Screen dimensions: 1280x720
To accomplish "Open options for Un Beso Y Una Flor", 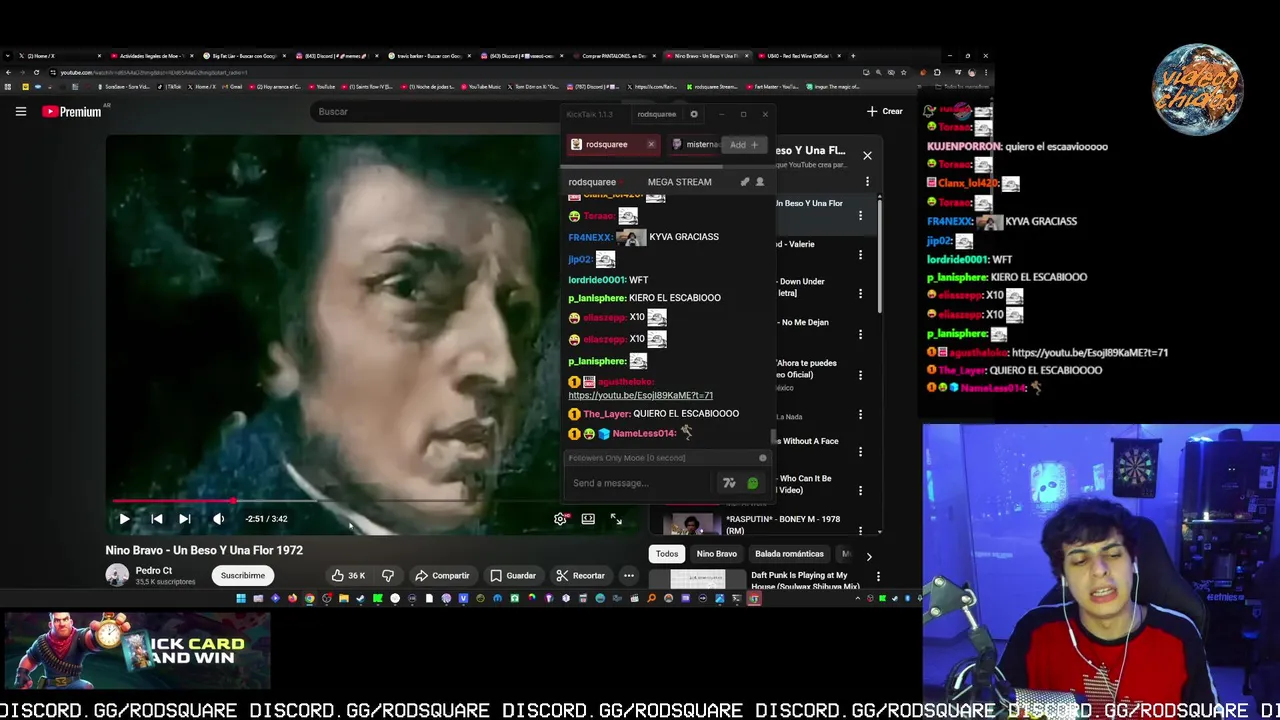I will coord(860,215).
